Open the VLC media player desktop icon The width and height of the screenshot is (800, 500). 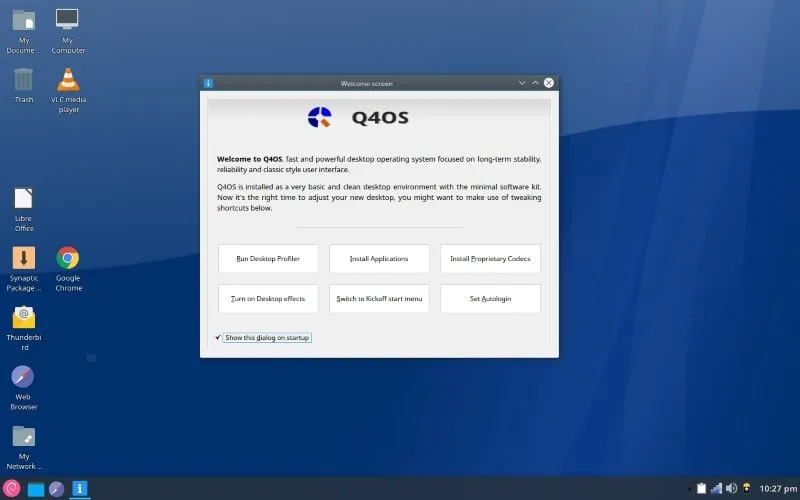click(68, 80)
